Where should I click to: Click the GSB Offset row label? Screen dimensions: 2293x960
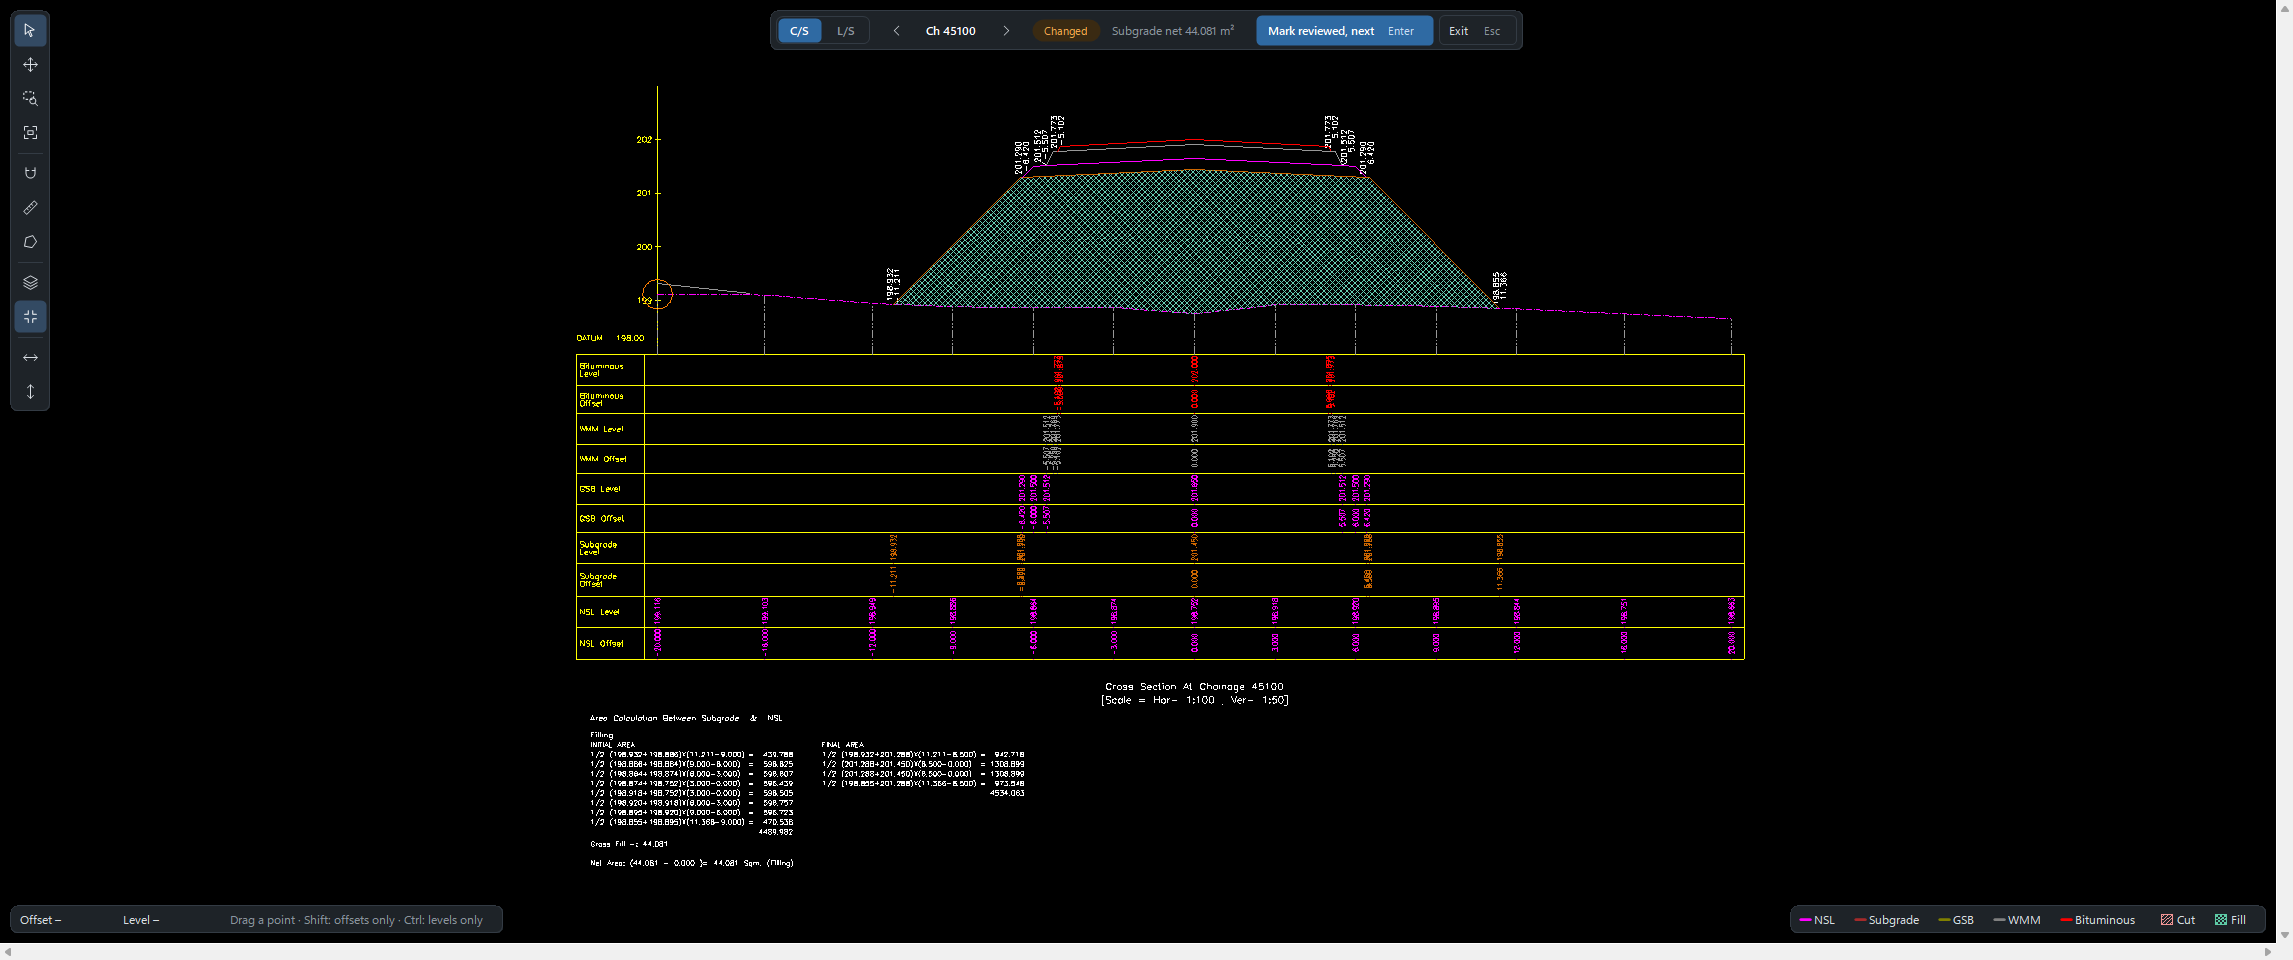coord(602,519)
